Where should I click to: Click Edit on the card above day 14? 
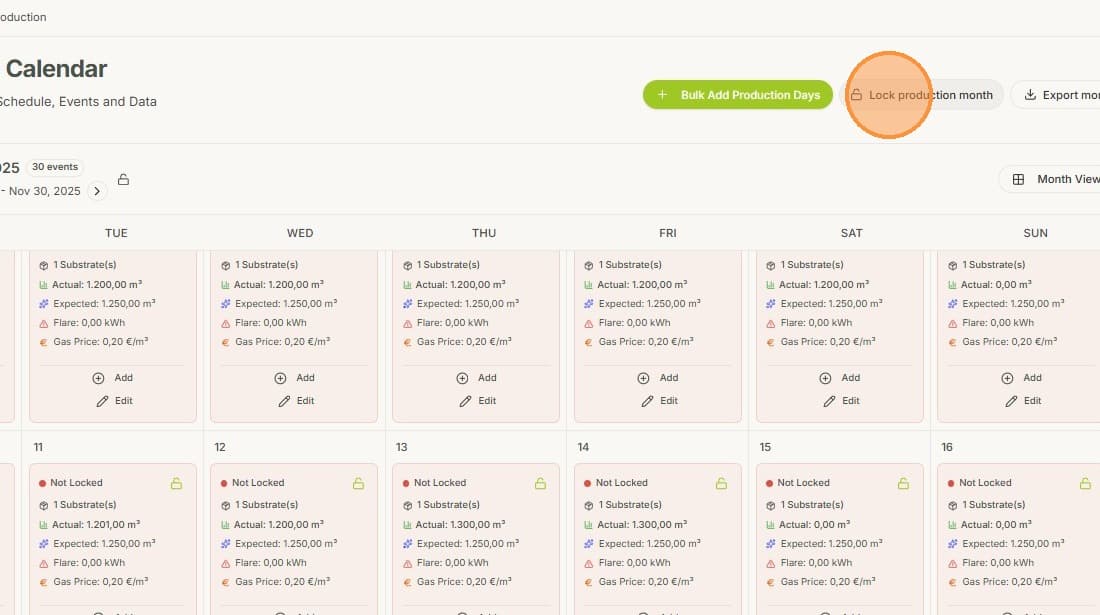coord(659,401)
